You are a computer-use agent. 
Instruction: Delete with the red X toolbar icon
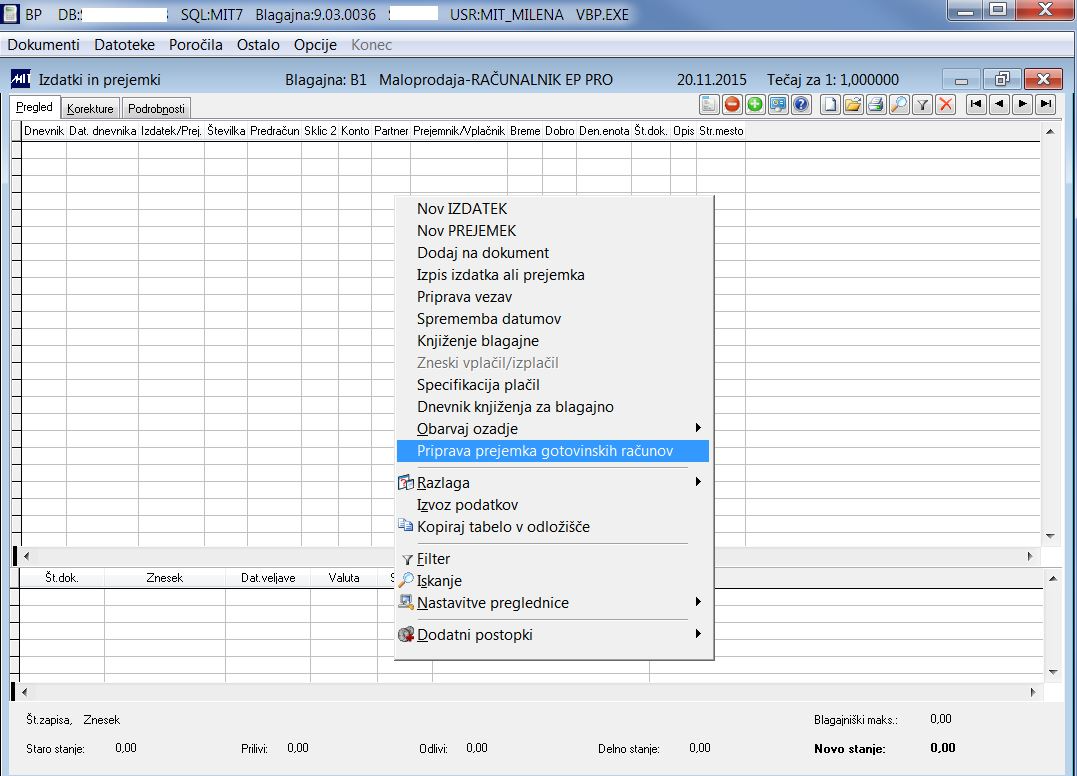[946, 104]
